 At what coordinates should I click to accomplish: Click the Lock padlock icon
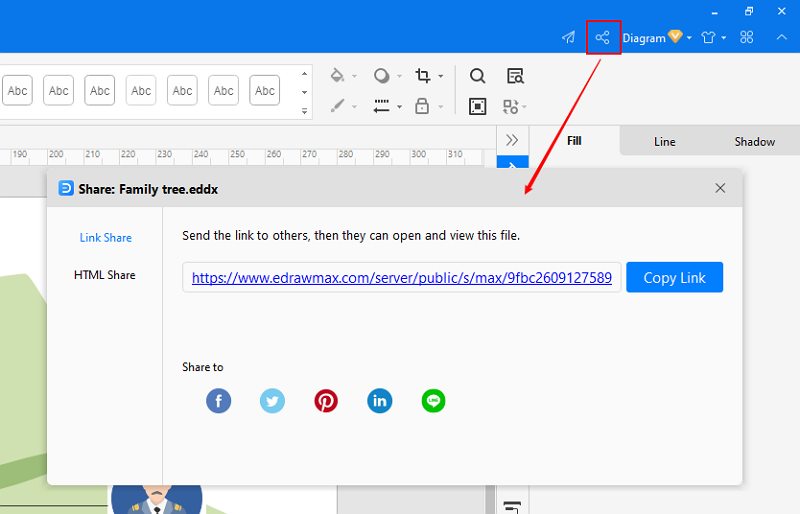pos(422,106)
